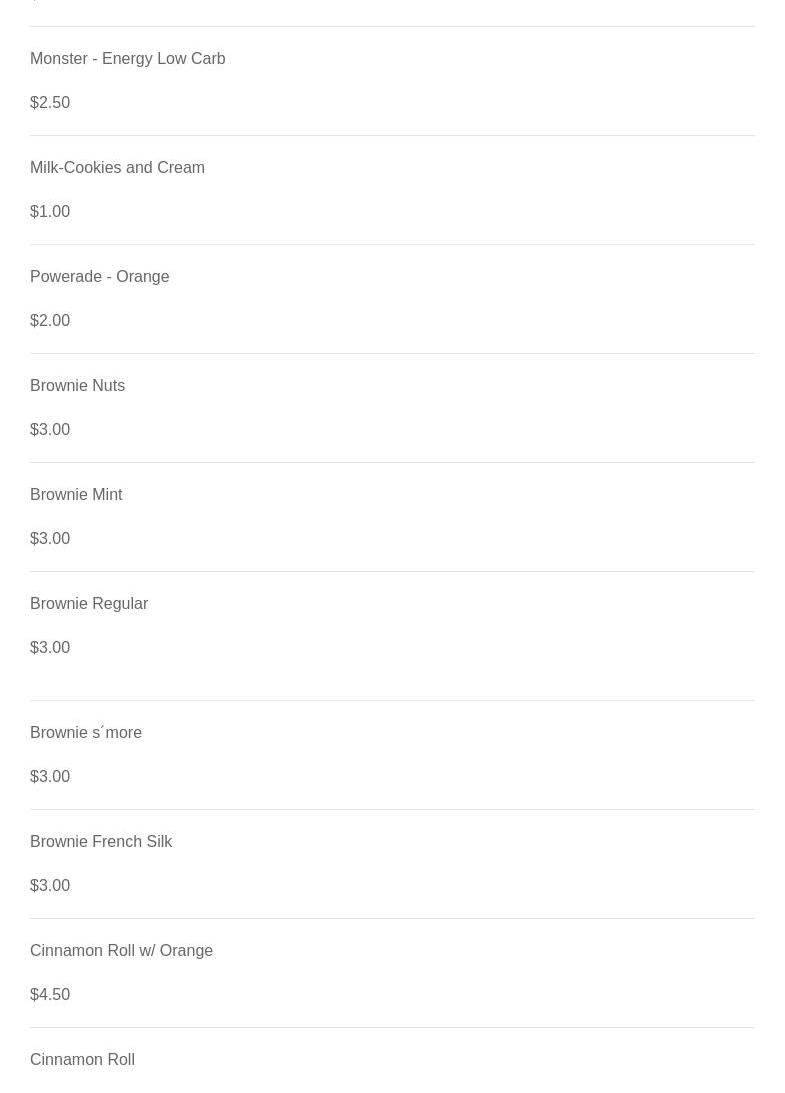The width and height of the screenshot is (785, 1093).
Task: Click the divider line below the $4.50 price
Action: pos(392,1027)
